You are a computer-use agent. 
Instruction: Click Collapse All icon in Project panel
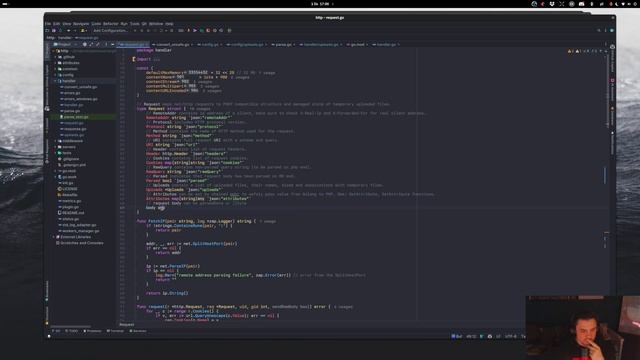point(98,44)
